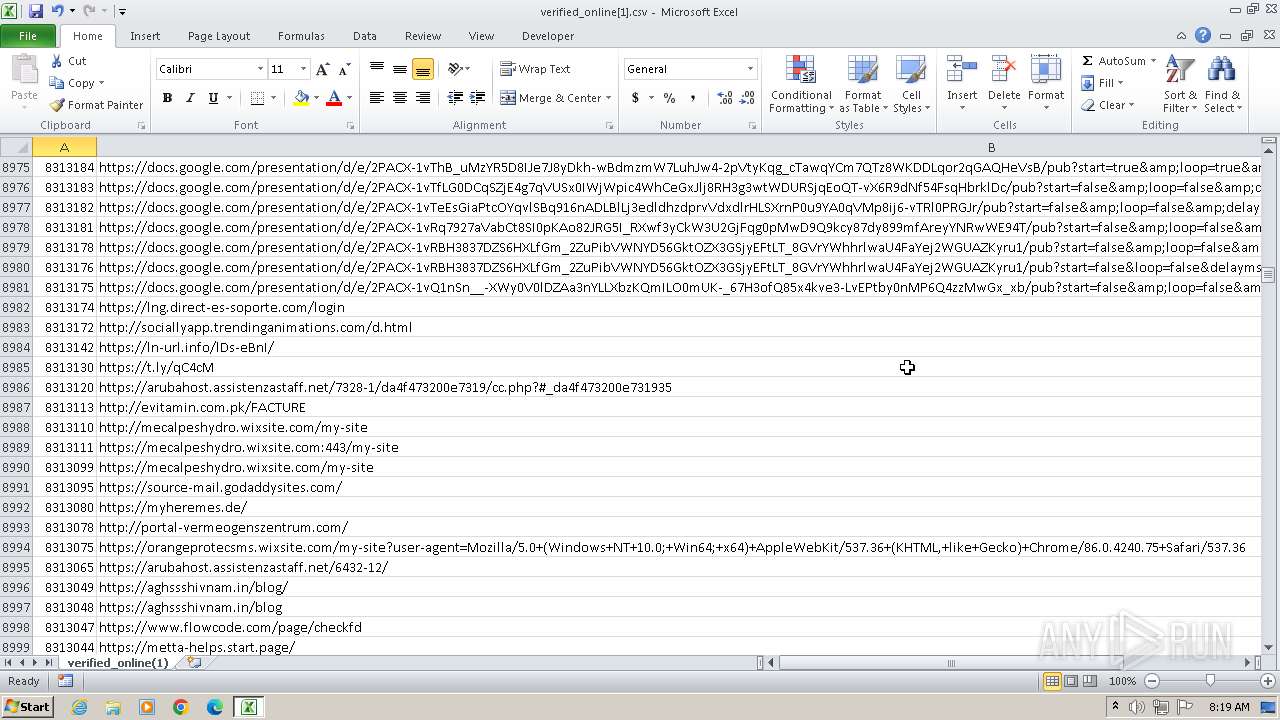The height and width of the screenshot is (720, 1280).
Task: Increase indent in Alignment group
Action: pos(478,98)
